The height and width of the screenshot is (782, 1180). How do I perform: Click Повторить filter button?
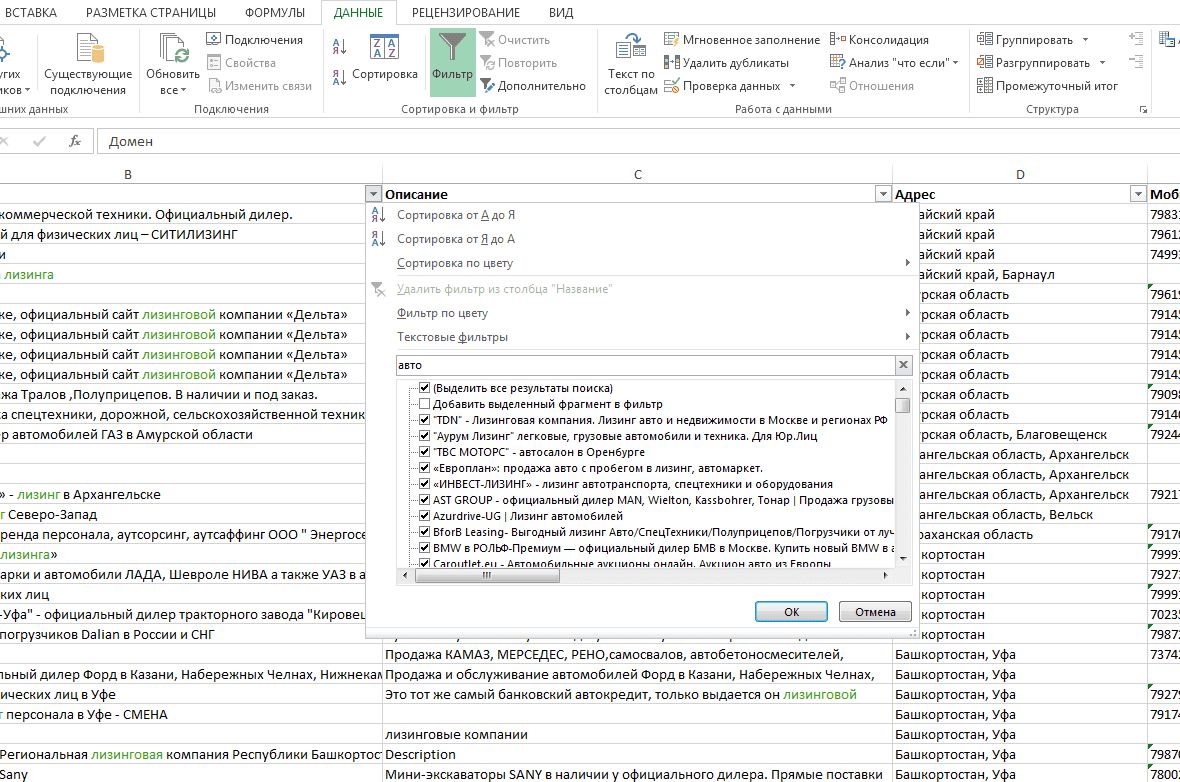[x=519, y=63]
